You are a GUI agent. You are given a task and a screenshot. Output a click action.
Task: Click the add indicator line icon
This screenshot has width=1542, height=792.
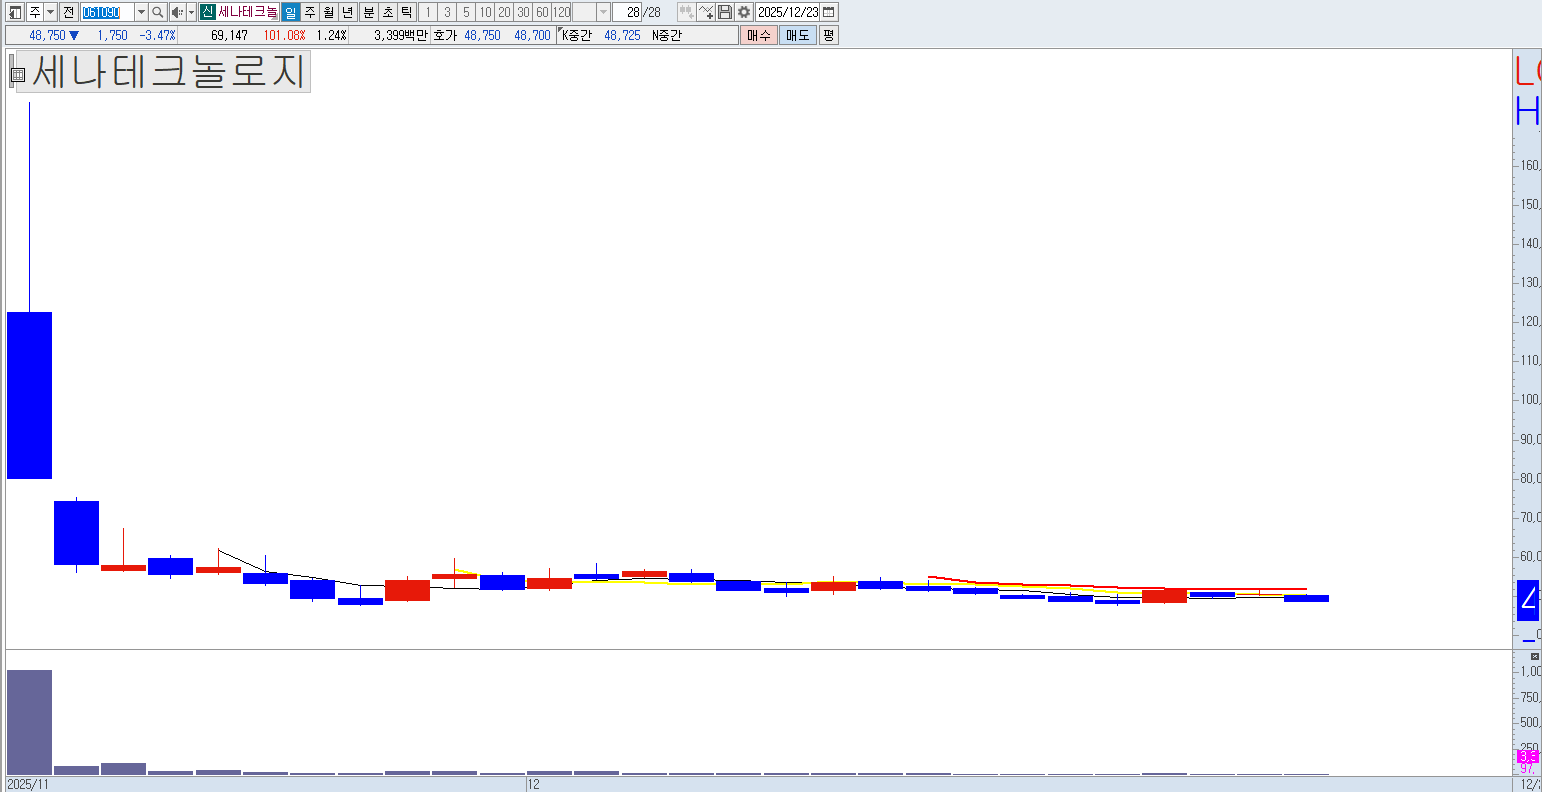[706, 12]
